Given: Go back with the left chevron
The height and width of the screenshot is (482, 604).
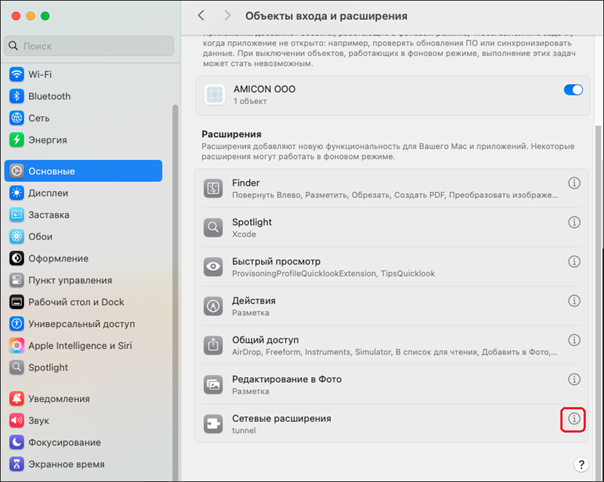Looking at the screenshot, I should (x=202, y=16).
